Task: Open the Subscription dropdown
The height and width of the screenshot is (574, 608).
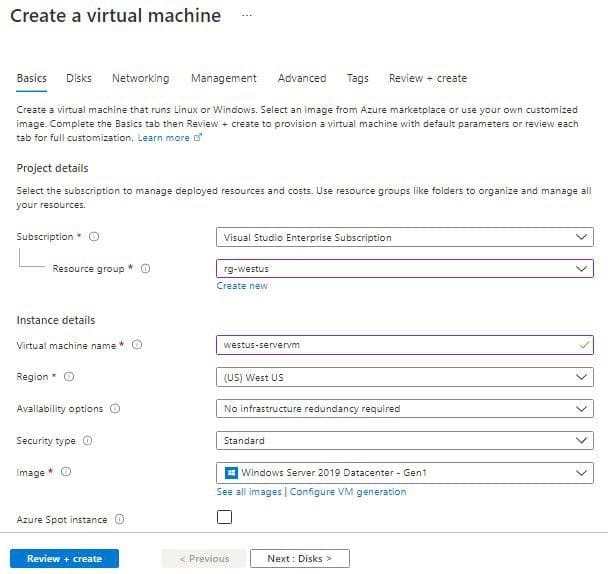Action: pos(404,237)
